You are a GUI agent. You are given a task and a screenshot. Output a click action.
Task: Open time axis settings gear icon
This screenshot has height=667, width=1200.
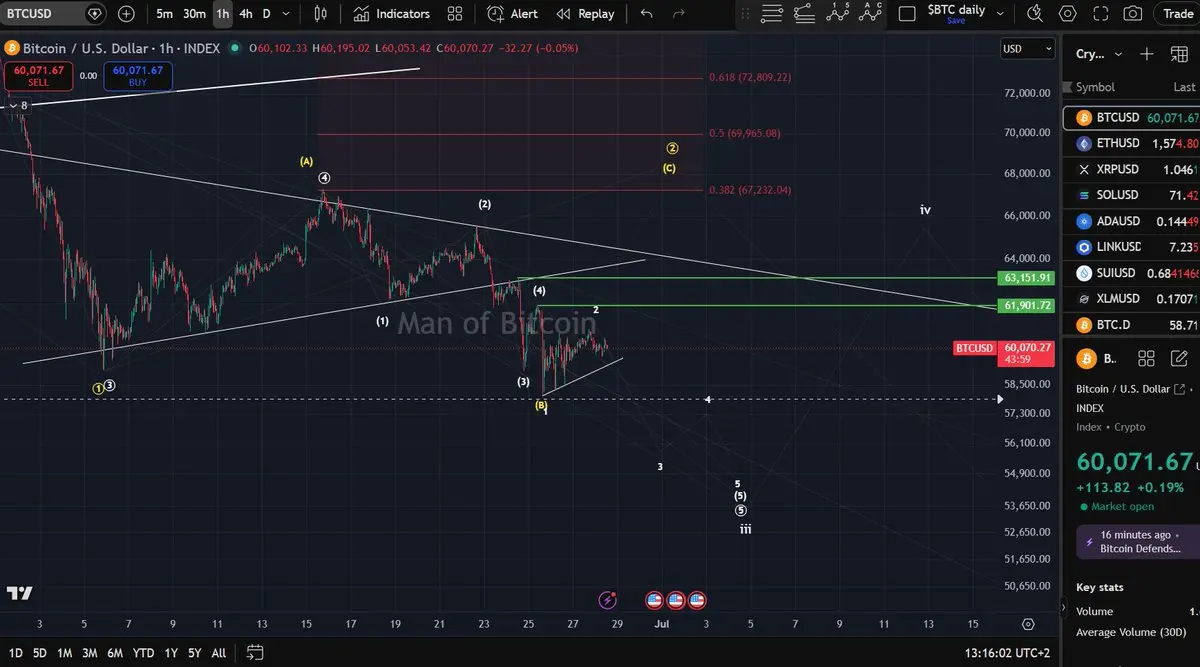1028,624
